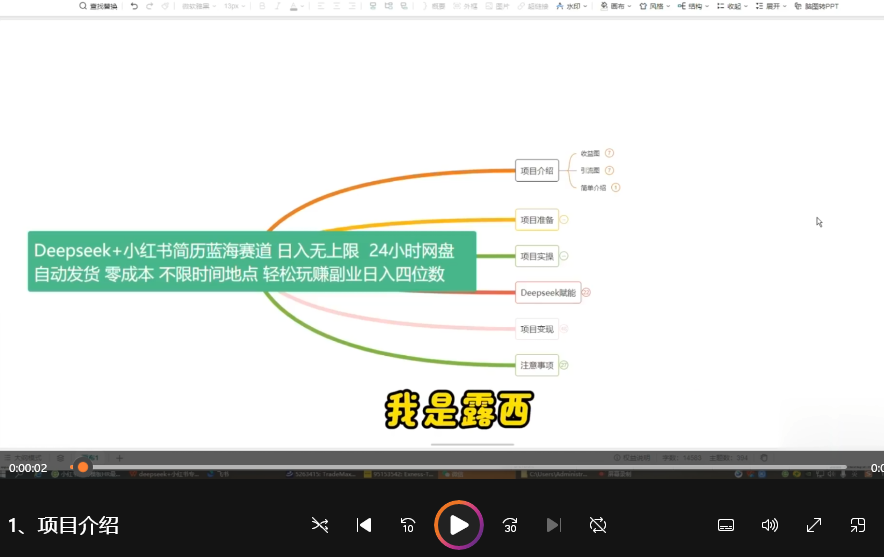The height and width of the screenshot is (557, 884).
Task: Add a 概要 summary
Action: pyautogui.click(x=433, y=6)
